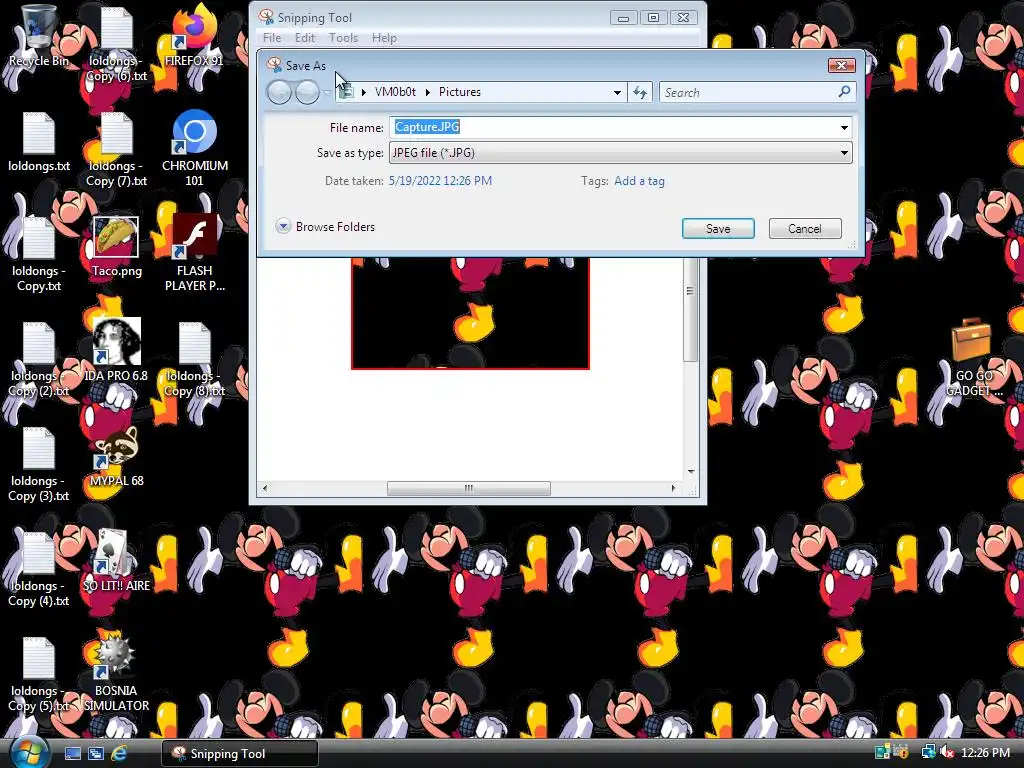Click Add a tag link
The width and height of the screenshot is (1024, 768).
tap(639, 181)
